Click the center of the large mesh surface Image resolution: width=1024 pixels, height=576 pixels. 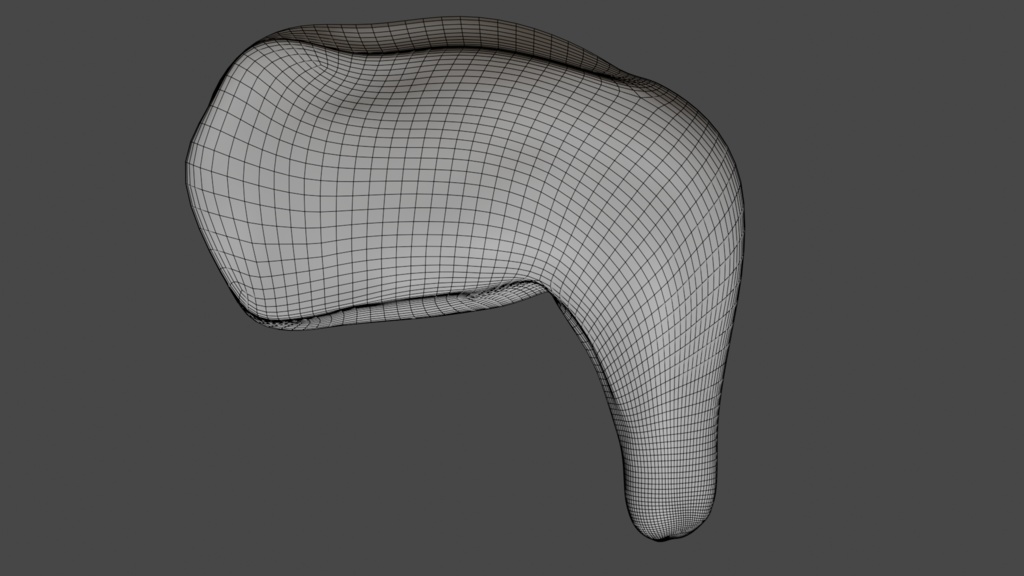pos(420,180)
